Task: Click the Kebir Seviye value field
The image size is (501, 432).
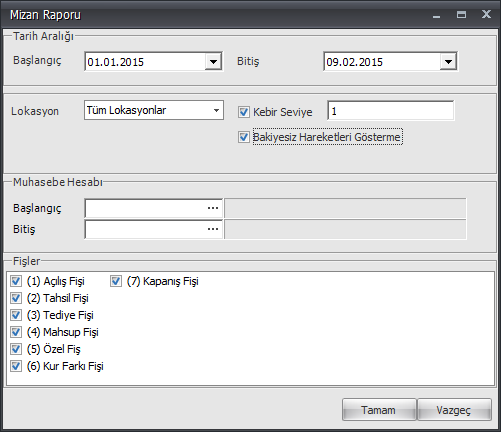Action: pyautogui.click(x=391, y=111)
